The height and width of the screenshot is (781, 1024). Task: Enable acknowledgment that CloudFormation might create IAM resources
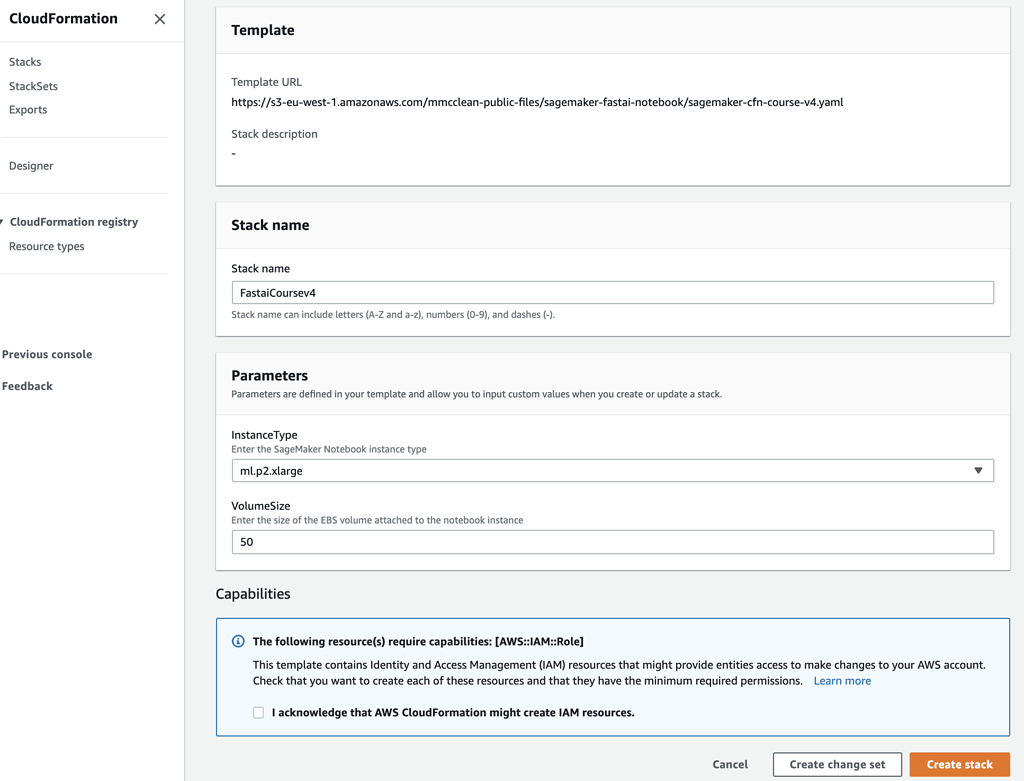[x=258, y=712]
